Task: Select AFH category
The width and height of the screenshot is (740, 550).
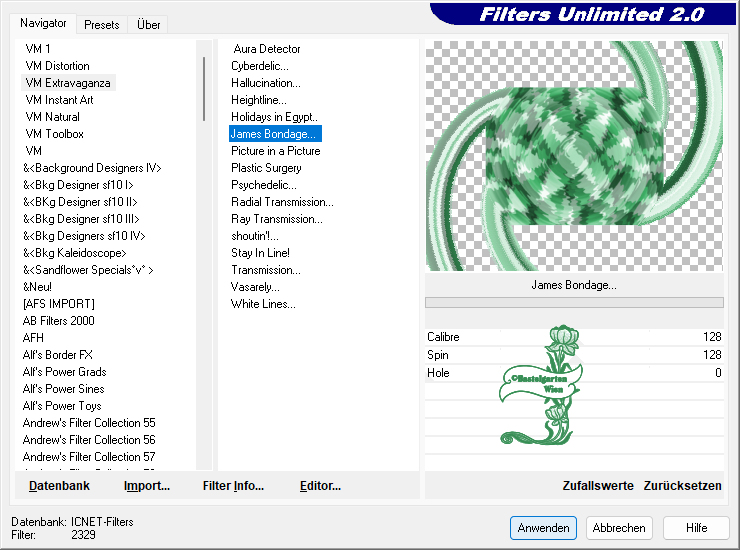Action: tap(33, 338)
